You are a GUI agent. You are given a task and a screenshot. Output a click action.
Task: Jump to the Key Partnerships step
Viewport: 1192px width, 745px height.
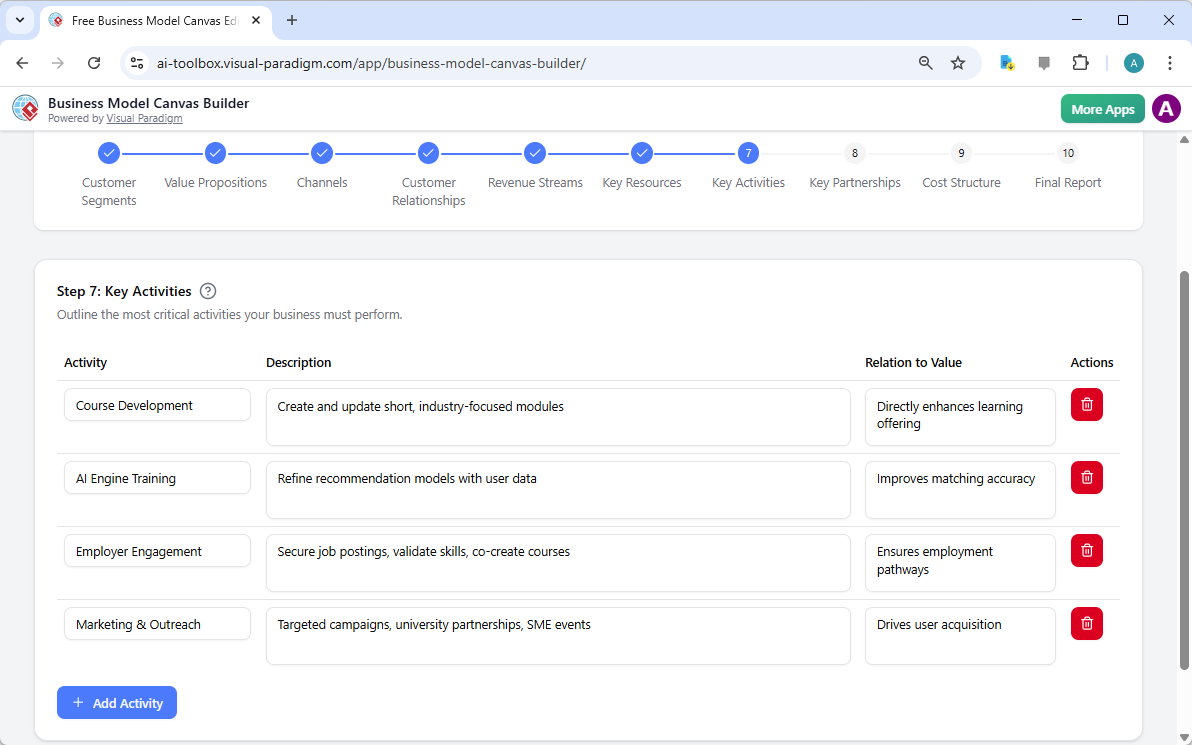pyautogui.click(x=854, y=153)
